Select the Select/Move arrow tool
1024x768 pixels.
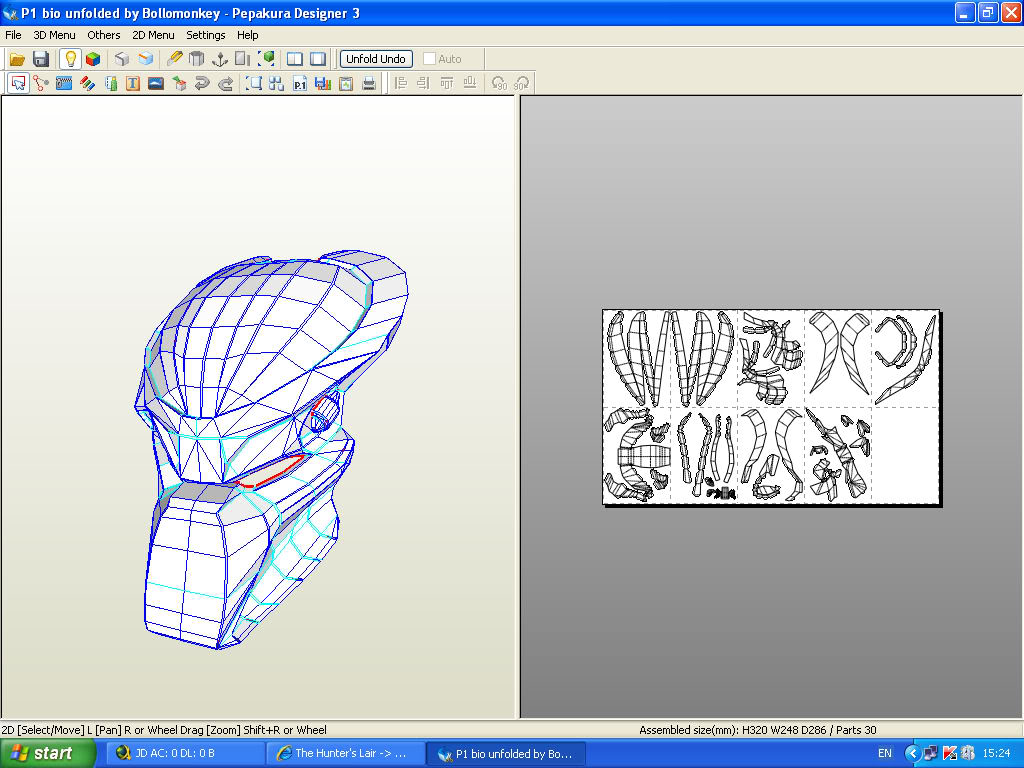(18, 83)
